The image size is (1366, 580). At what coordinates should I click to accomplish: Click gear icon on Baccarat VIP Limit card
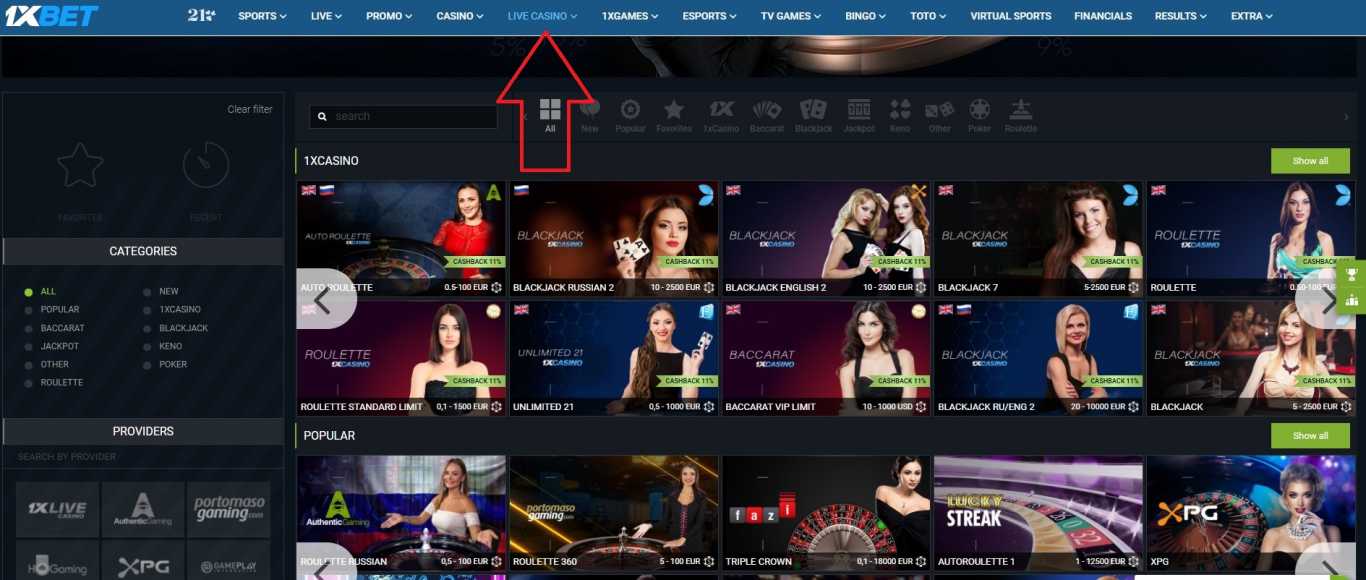click(x=921, y=407)
